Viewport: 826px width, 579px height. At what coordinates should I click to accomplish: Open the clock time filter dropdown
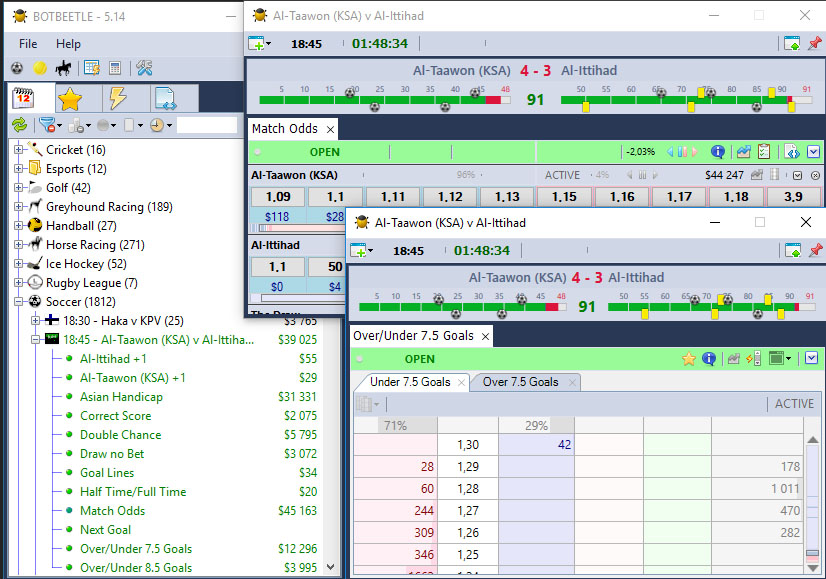161,125
